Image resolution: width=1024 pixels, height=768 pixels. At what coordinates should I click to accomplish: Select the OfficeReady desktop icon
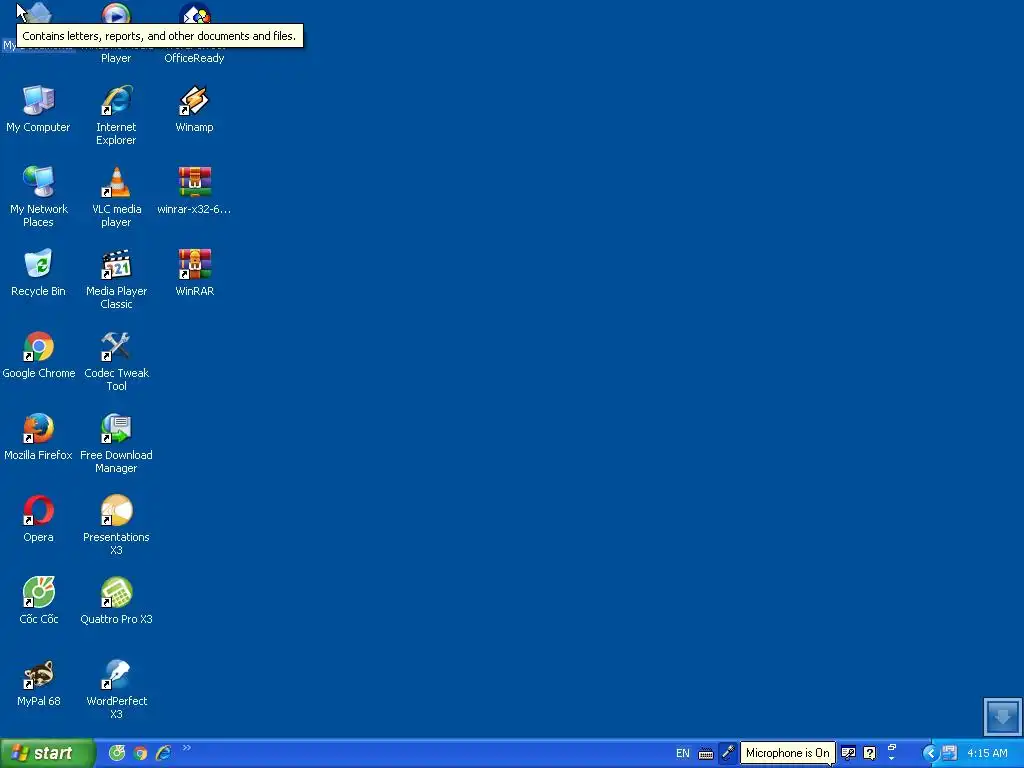(195, 13)
